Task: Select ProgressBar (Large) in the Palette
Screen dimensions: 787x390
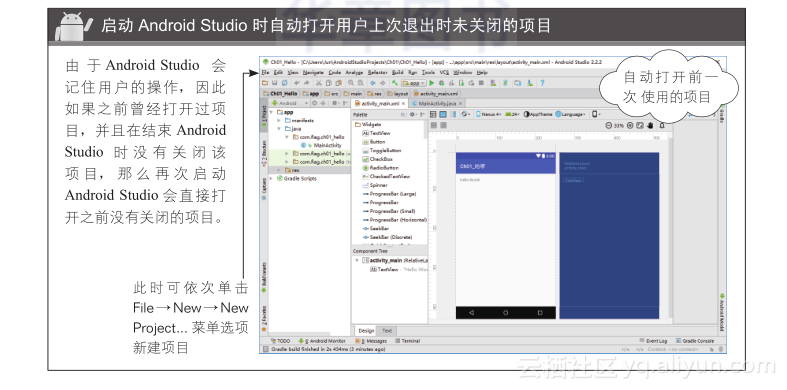Action: [x=389, y=194]
